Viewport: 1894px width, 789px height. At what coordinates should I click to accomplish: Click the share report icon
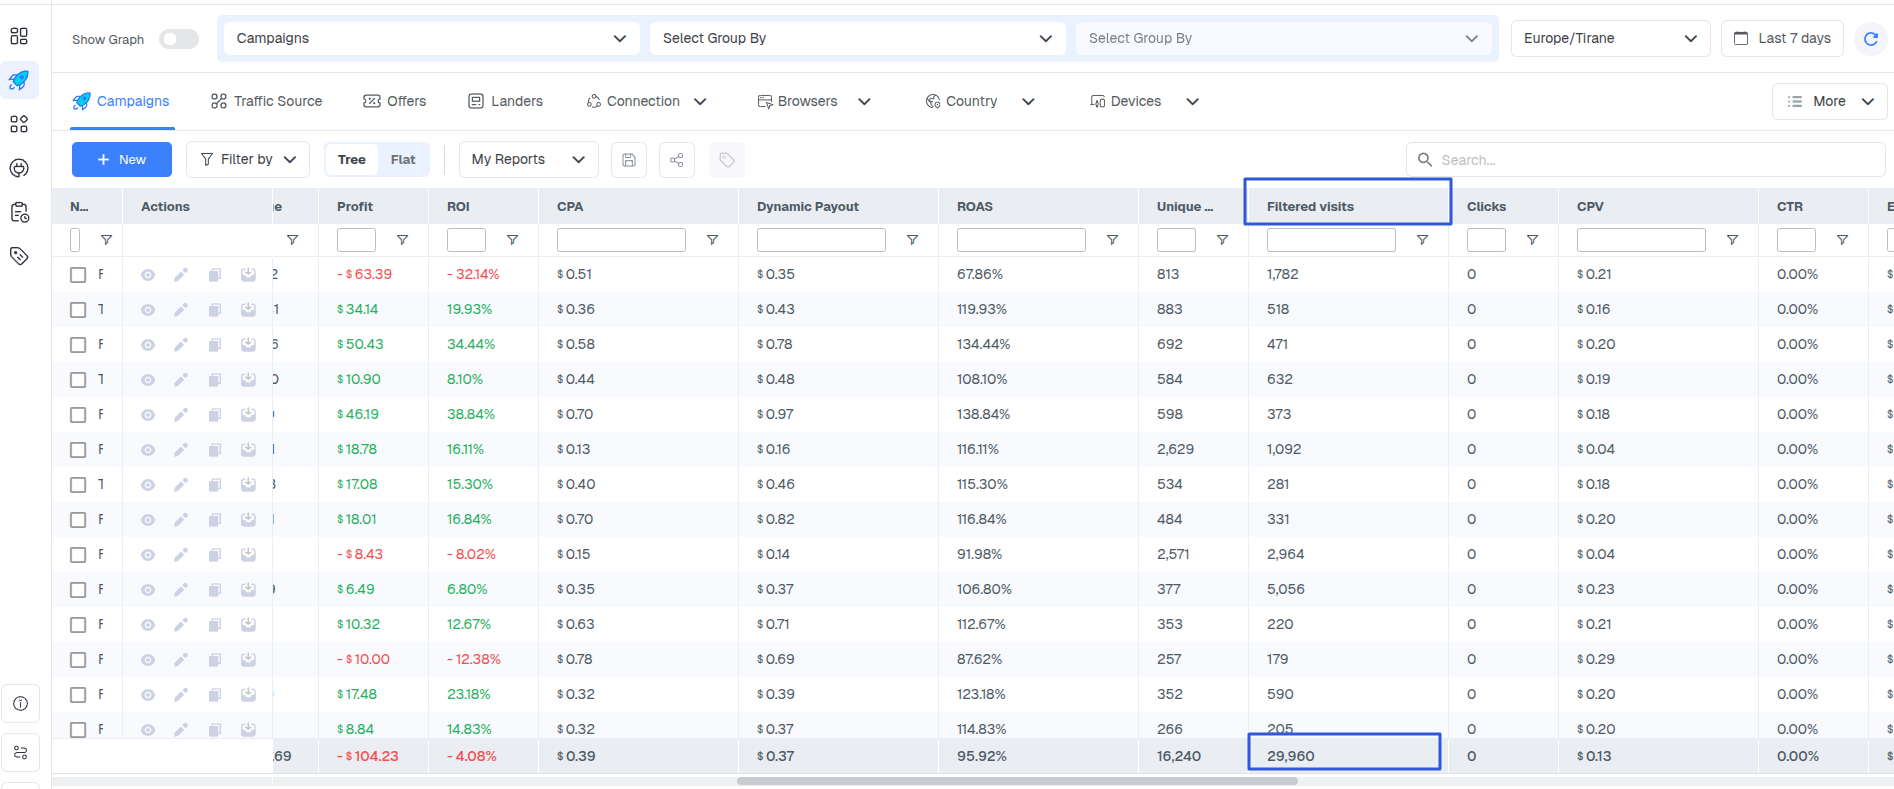(677, 160)
